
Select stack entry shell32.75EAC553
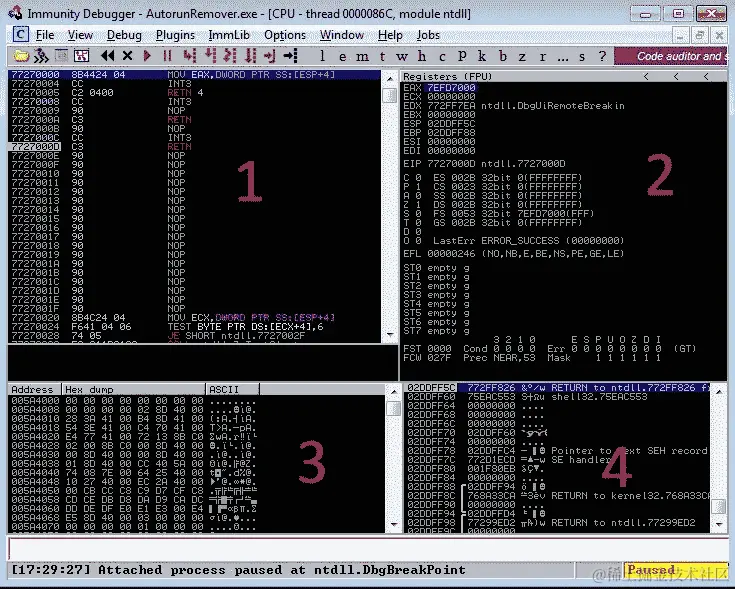point(558,397)
